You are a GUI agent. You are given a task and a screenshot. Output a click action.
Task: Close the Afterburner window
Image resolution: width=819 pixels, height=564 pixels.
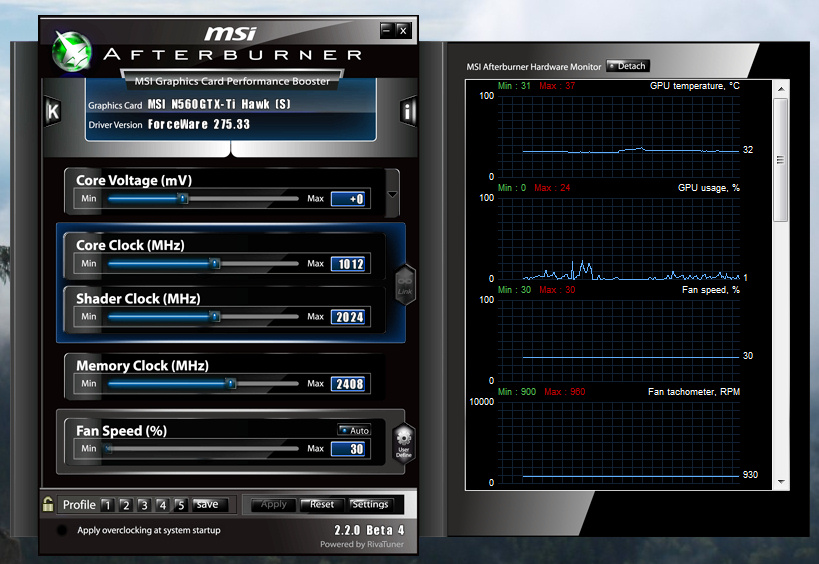[403, 30]
